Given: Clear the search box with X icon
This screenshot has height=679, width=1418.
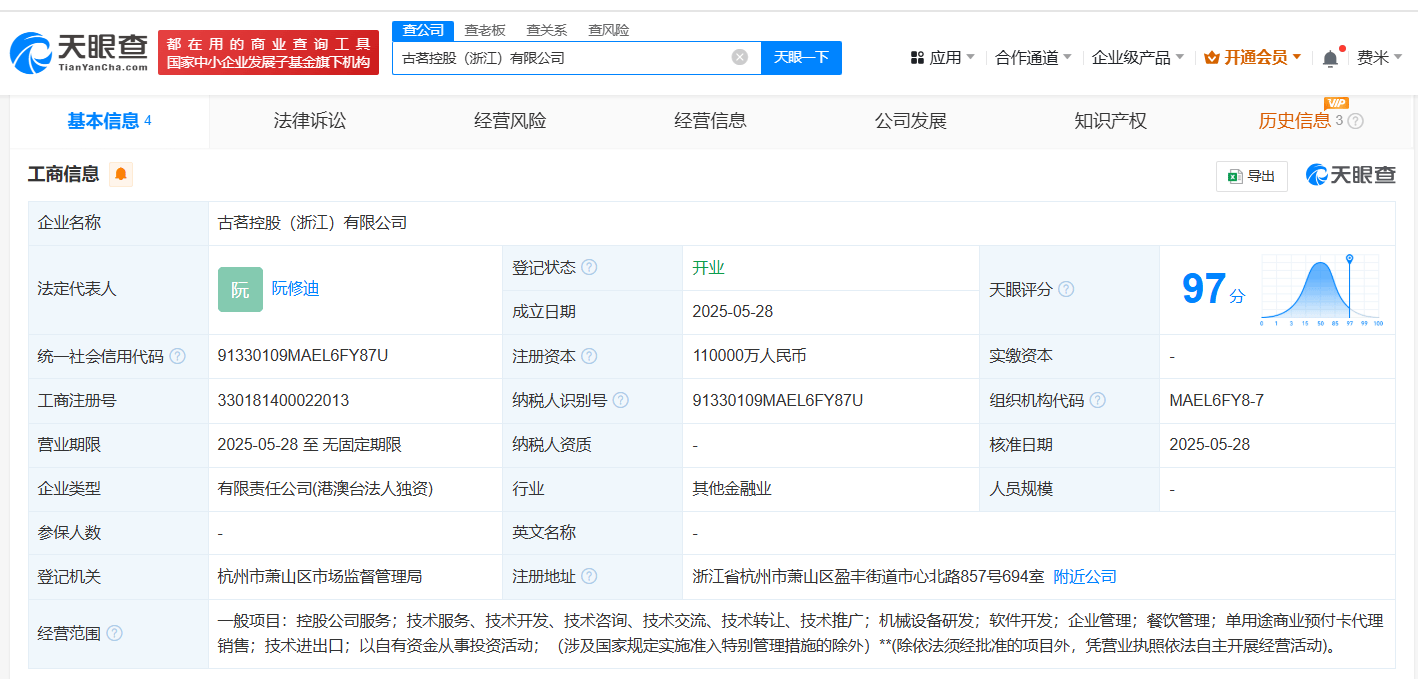Looking at the screenshot, I should pos(740,57).
